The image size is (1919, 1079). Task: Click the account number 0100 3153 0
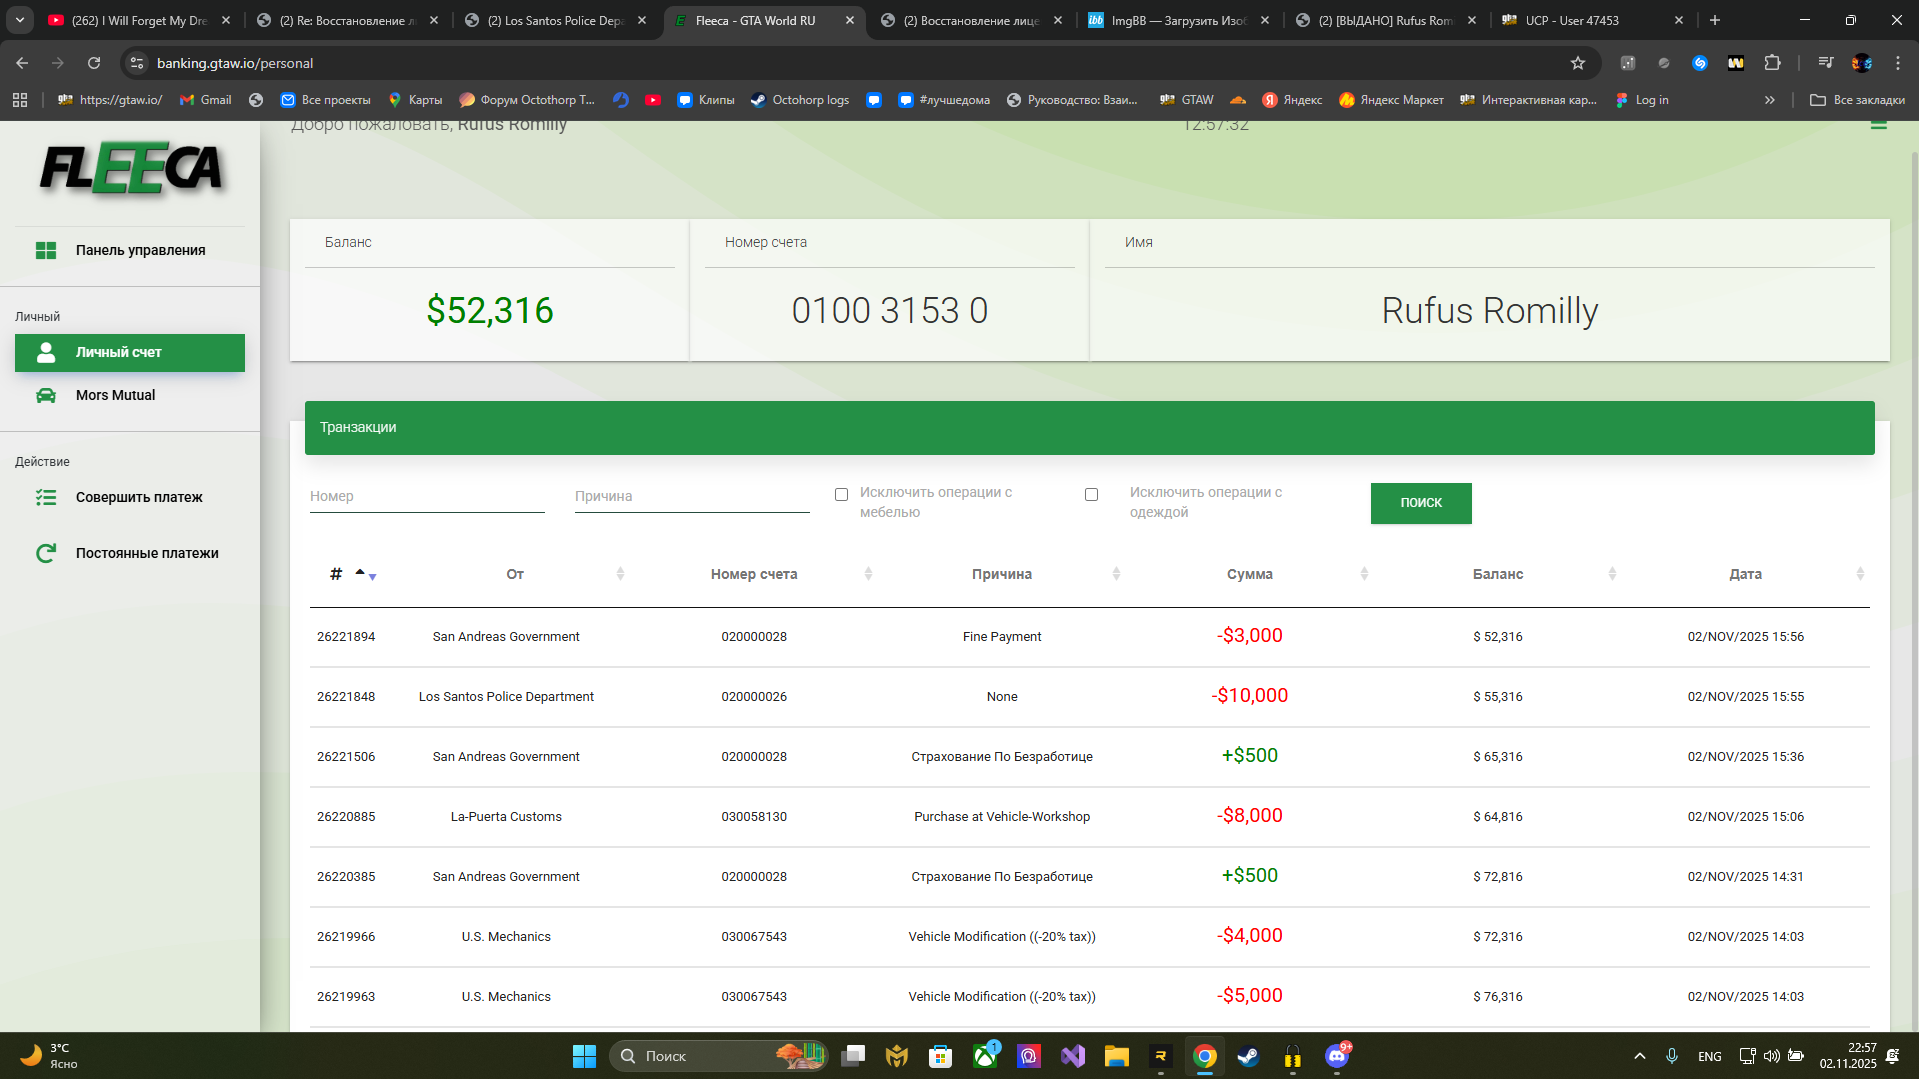coord(890,311)
